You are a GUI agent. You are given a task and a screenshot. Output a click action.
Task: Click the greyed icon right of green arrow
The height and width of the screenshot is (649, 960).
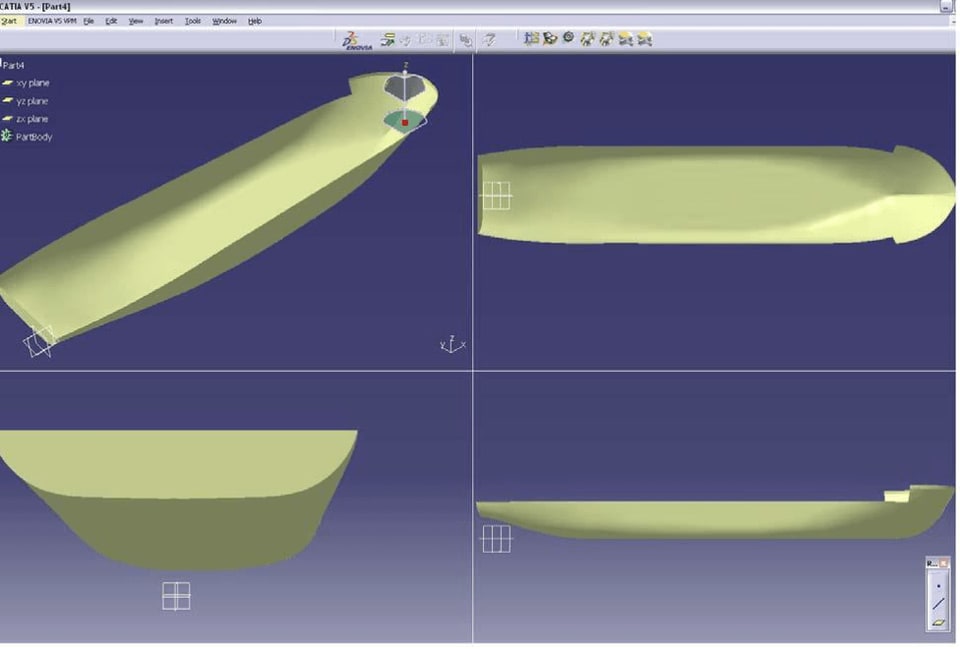(405, 40)
